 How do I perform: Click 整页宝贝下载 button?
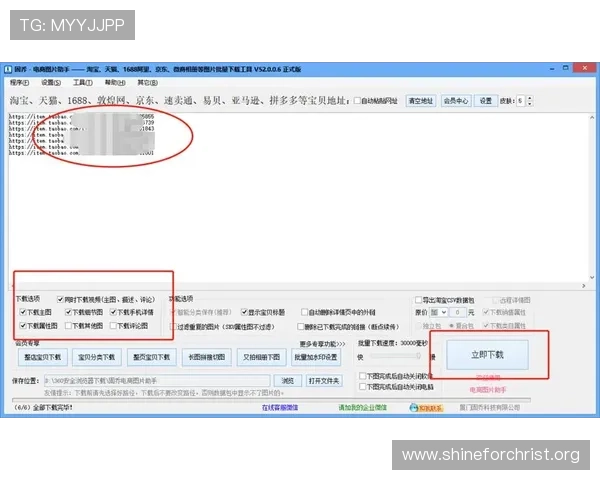click(152, 357)
